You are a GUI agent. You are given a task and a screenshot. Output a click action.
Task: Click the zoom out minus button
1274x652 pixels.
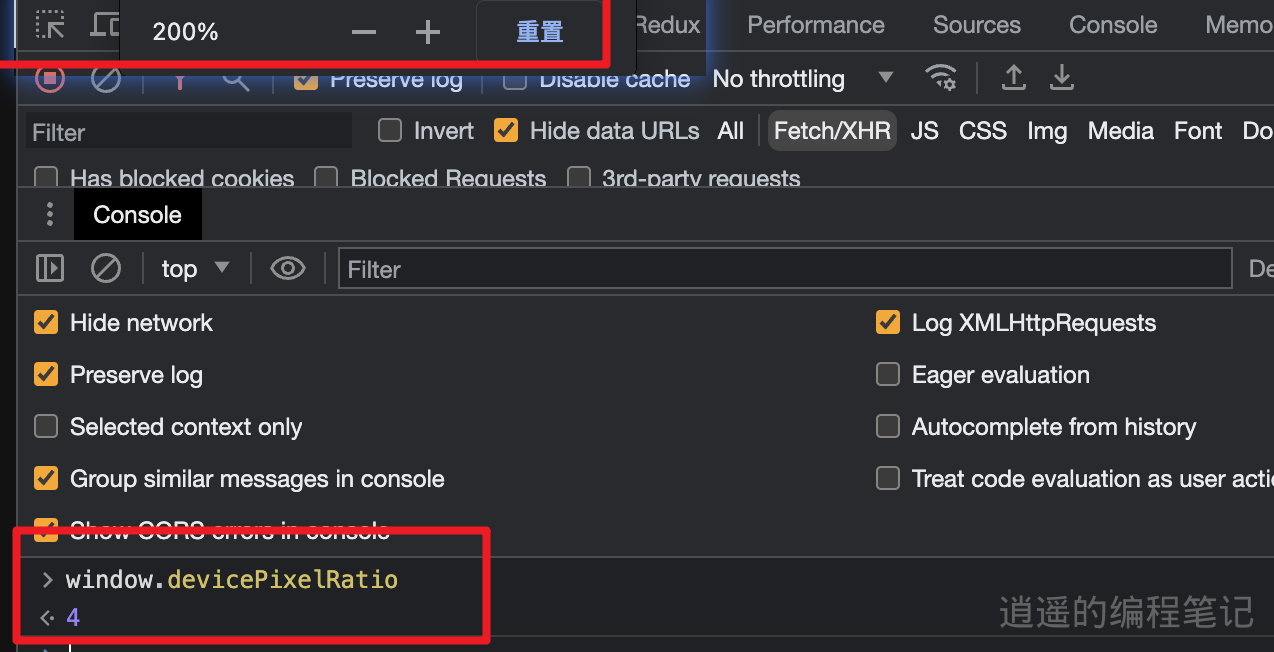pyautogui.click(x=364, y=33)
